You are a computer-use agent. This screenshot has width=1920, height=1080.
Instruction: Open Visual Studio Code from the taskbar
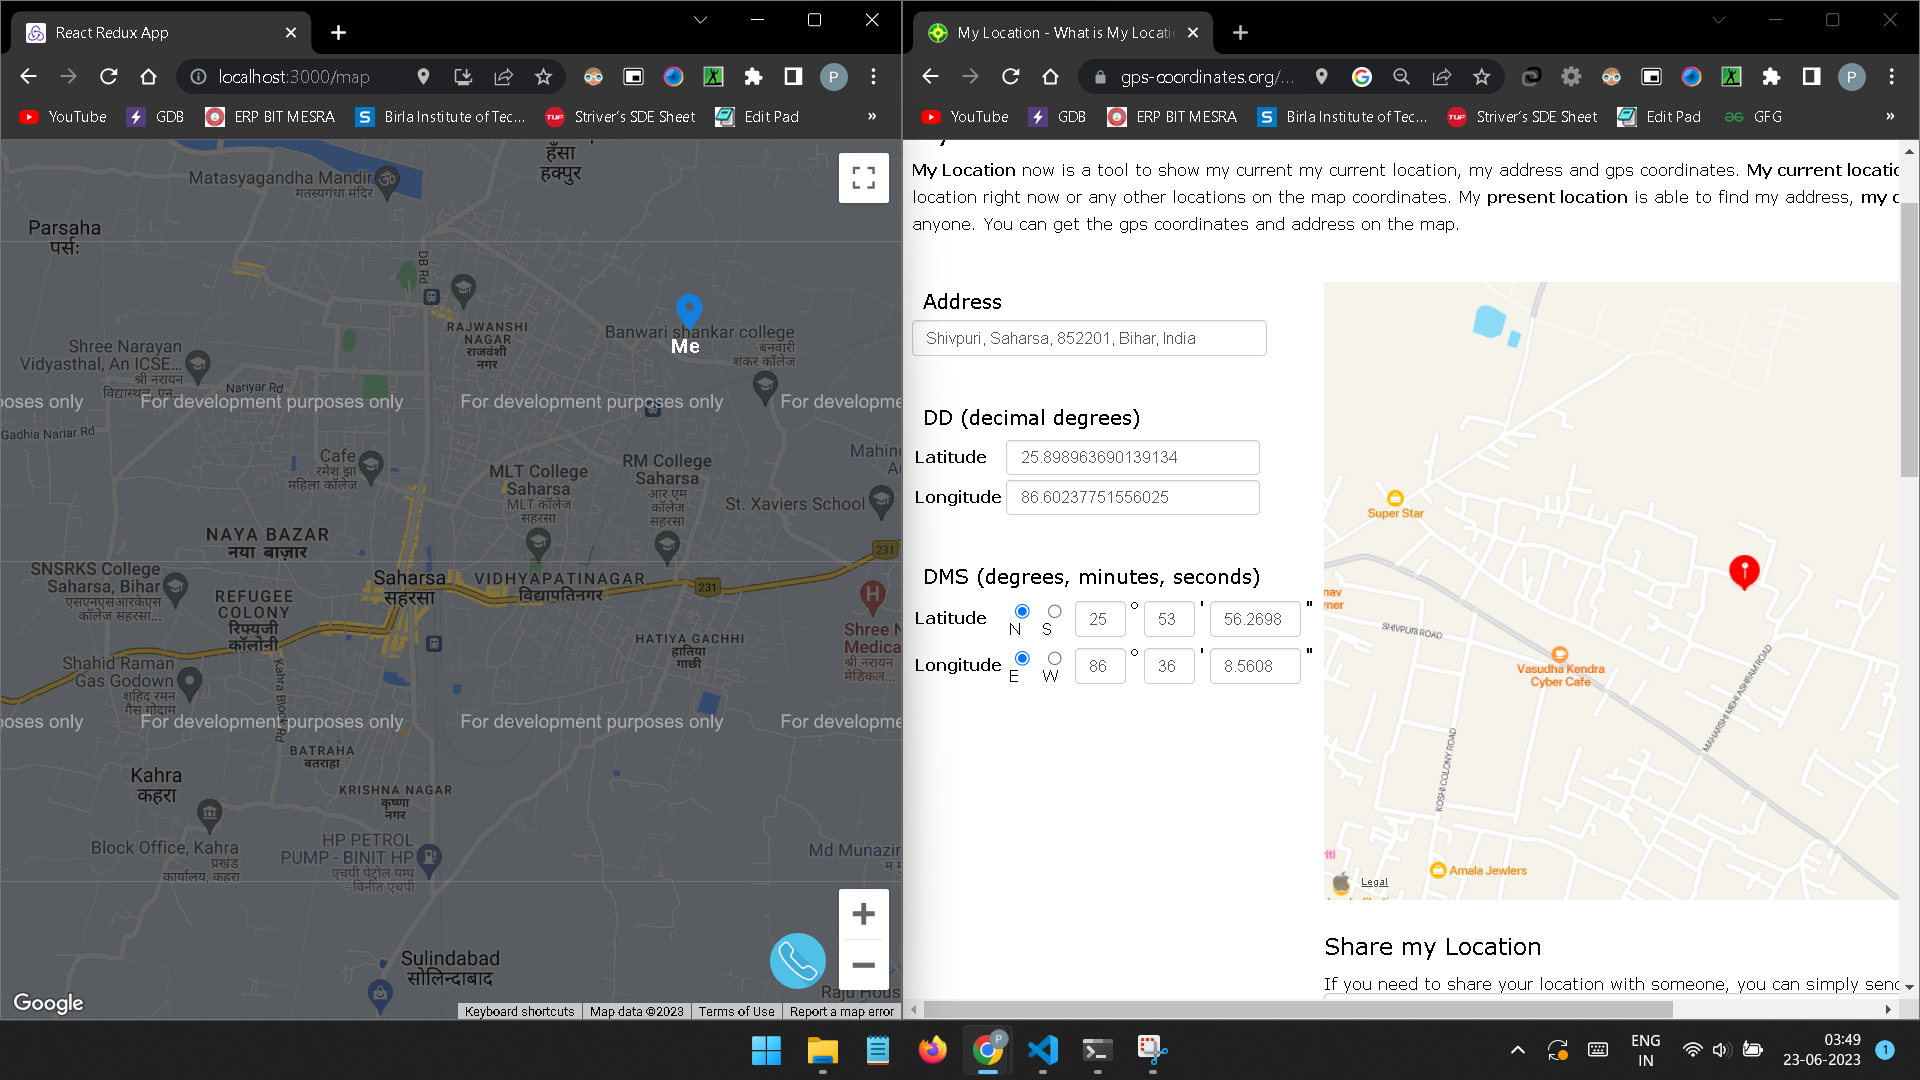pos(1042,1050)
